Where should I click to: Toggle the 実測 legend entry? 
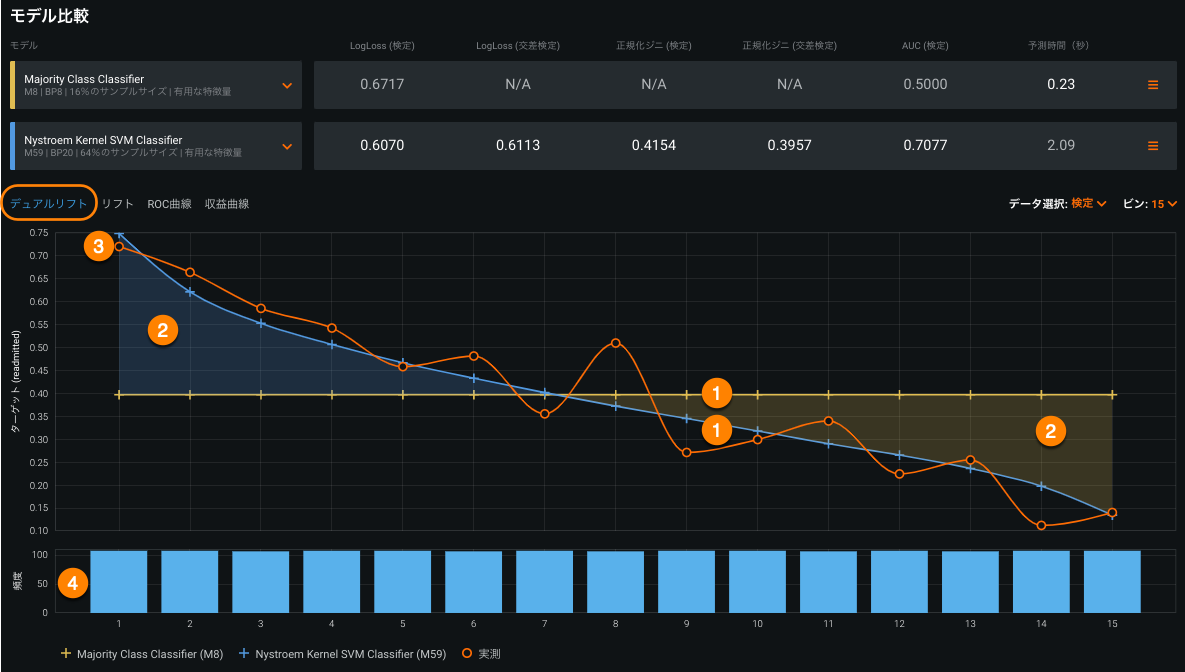[482, 653]
